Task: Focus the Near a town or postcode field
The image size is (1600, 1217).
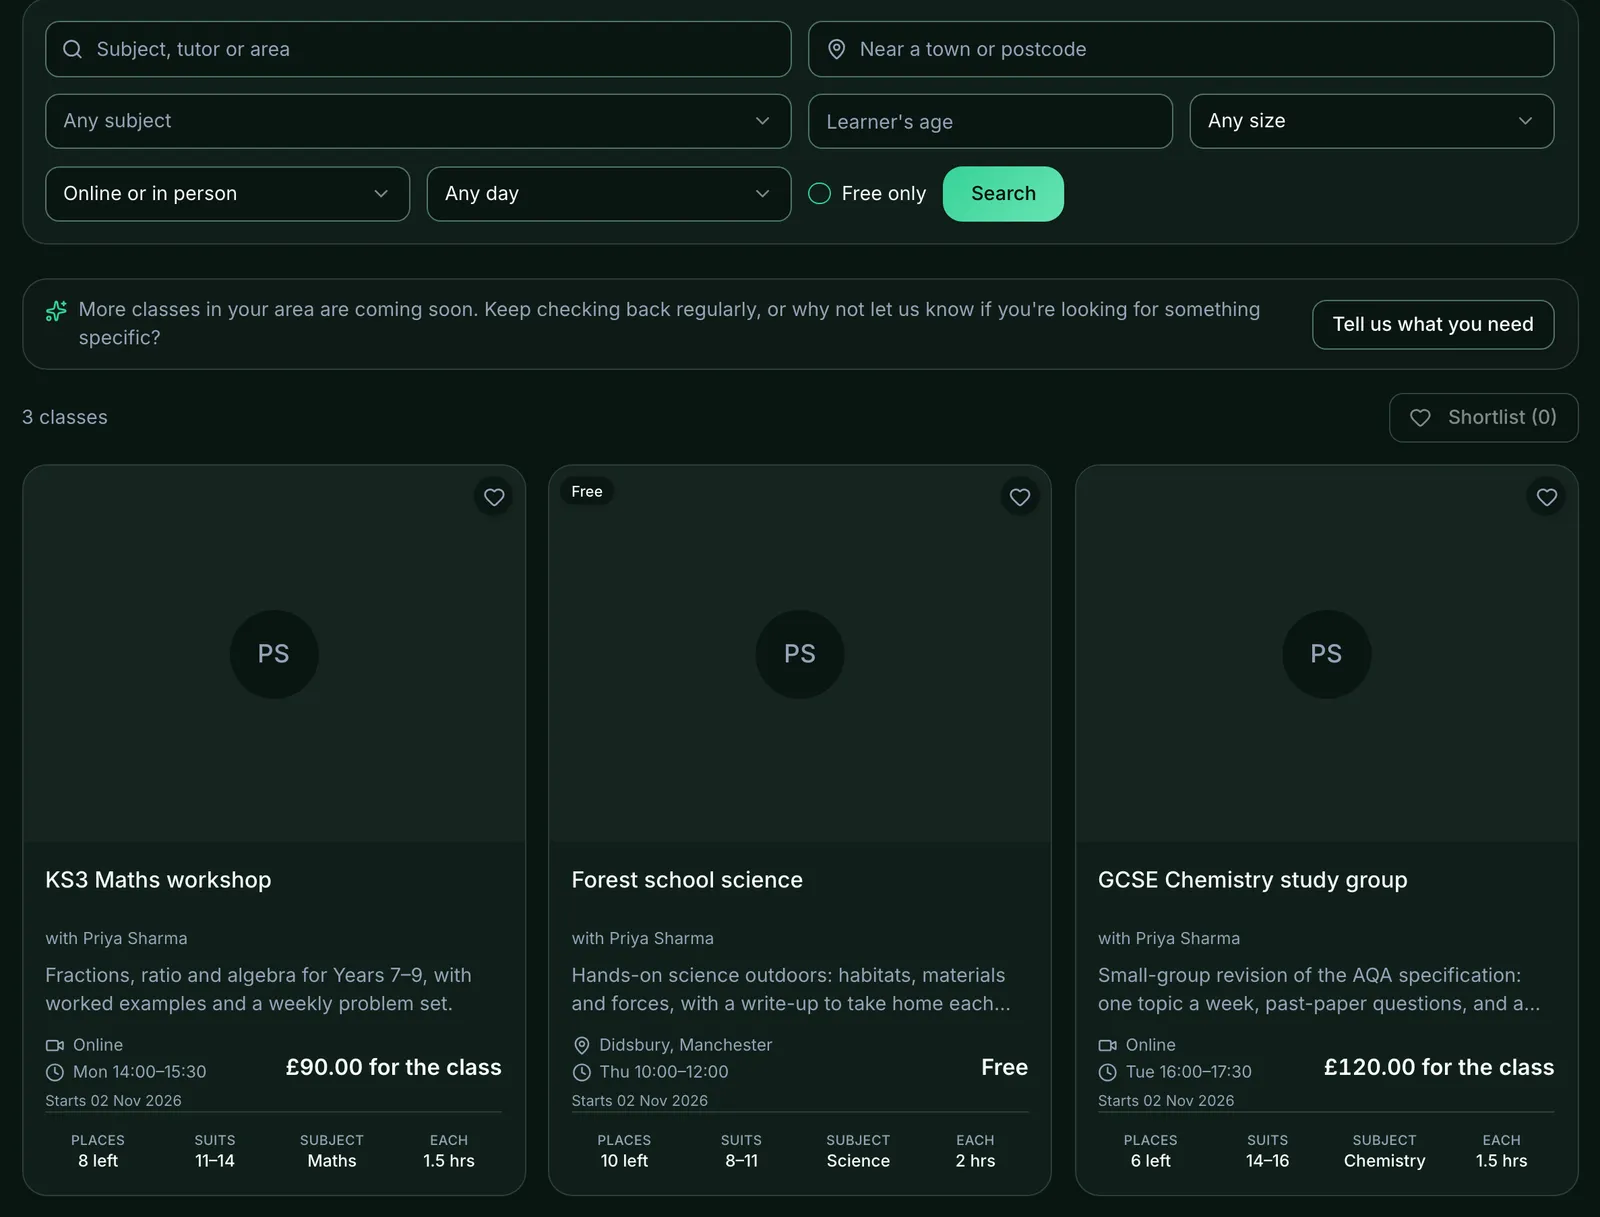Action: [x=1181, y=49]
